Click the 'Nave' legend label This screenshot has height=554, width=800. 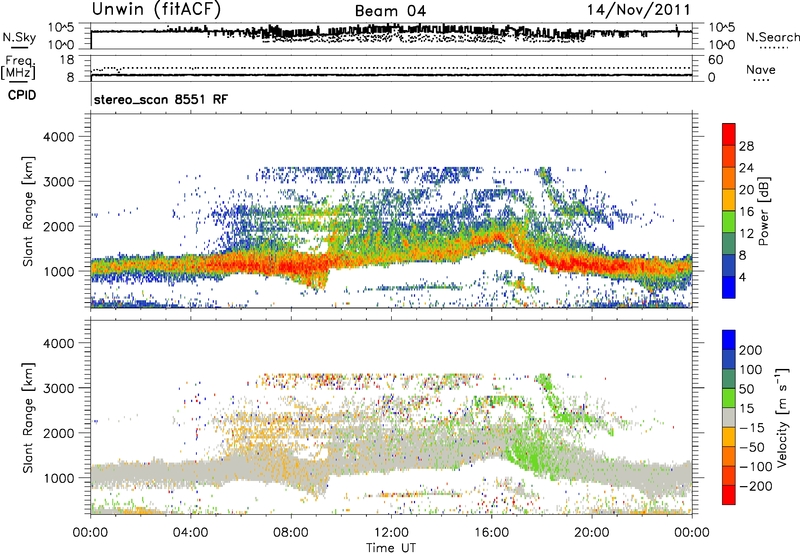[761, 69]
